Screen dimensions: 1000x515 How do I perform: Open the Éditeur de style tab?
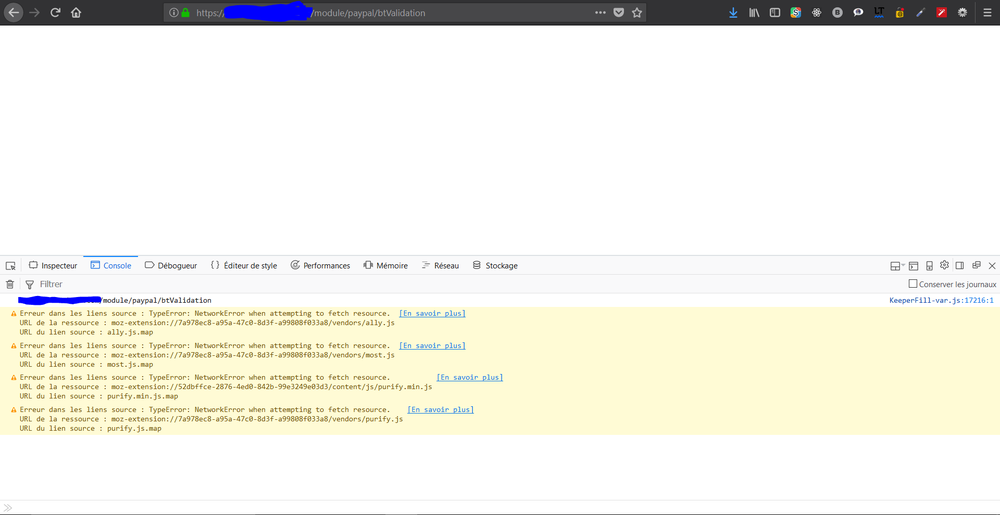coord(244,266)
